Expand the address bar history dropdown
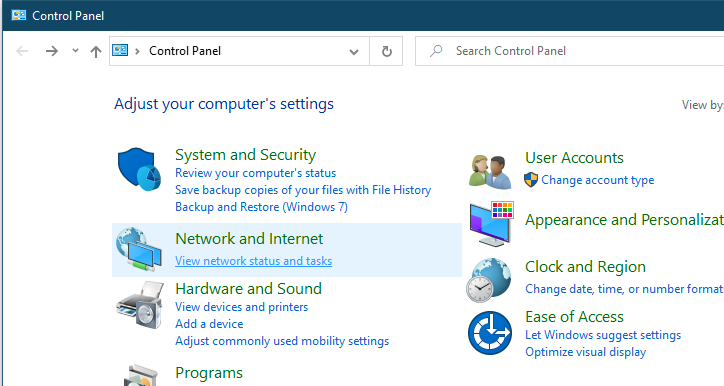Screen dimensions: 724x386 point(354,52)
